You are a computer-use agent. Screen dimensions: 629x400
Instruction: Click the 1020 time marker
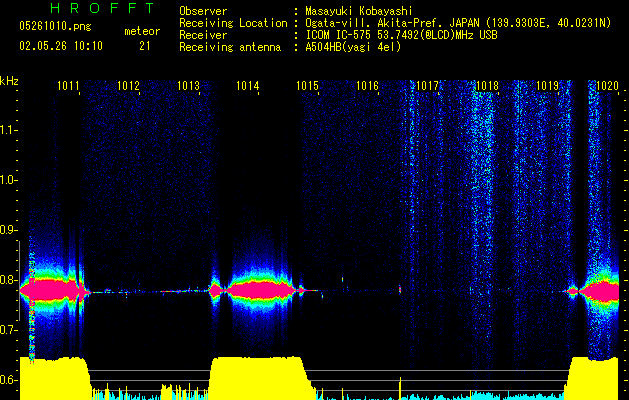point(607,85)
